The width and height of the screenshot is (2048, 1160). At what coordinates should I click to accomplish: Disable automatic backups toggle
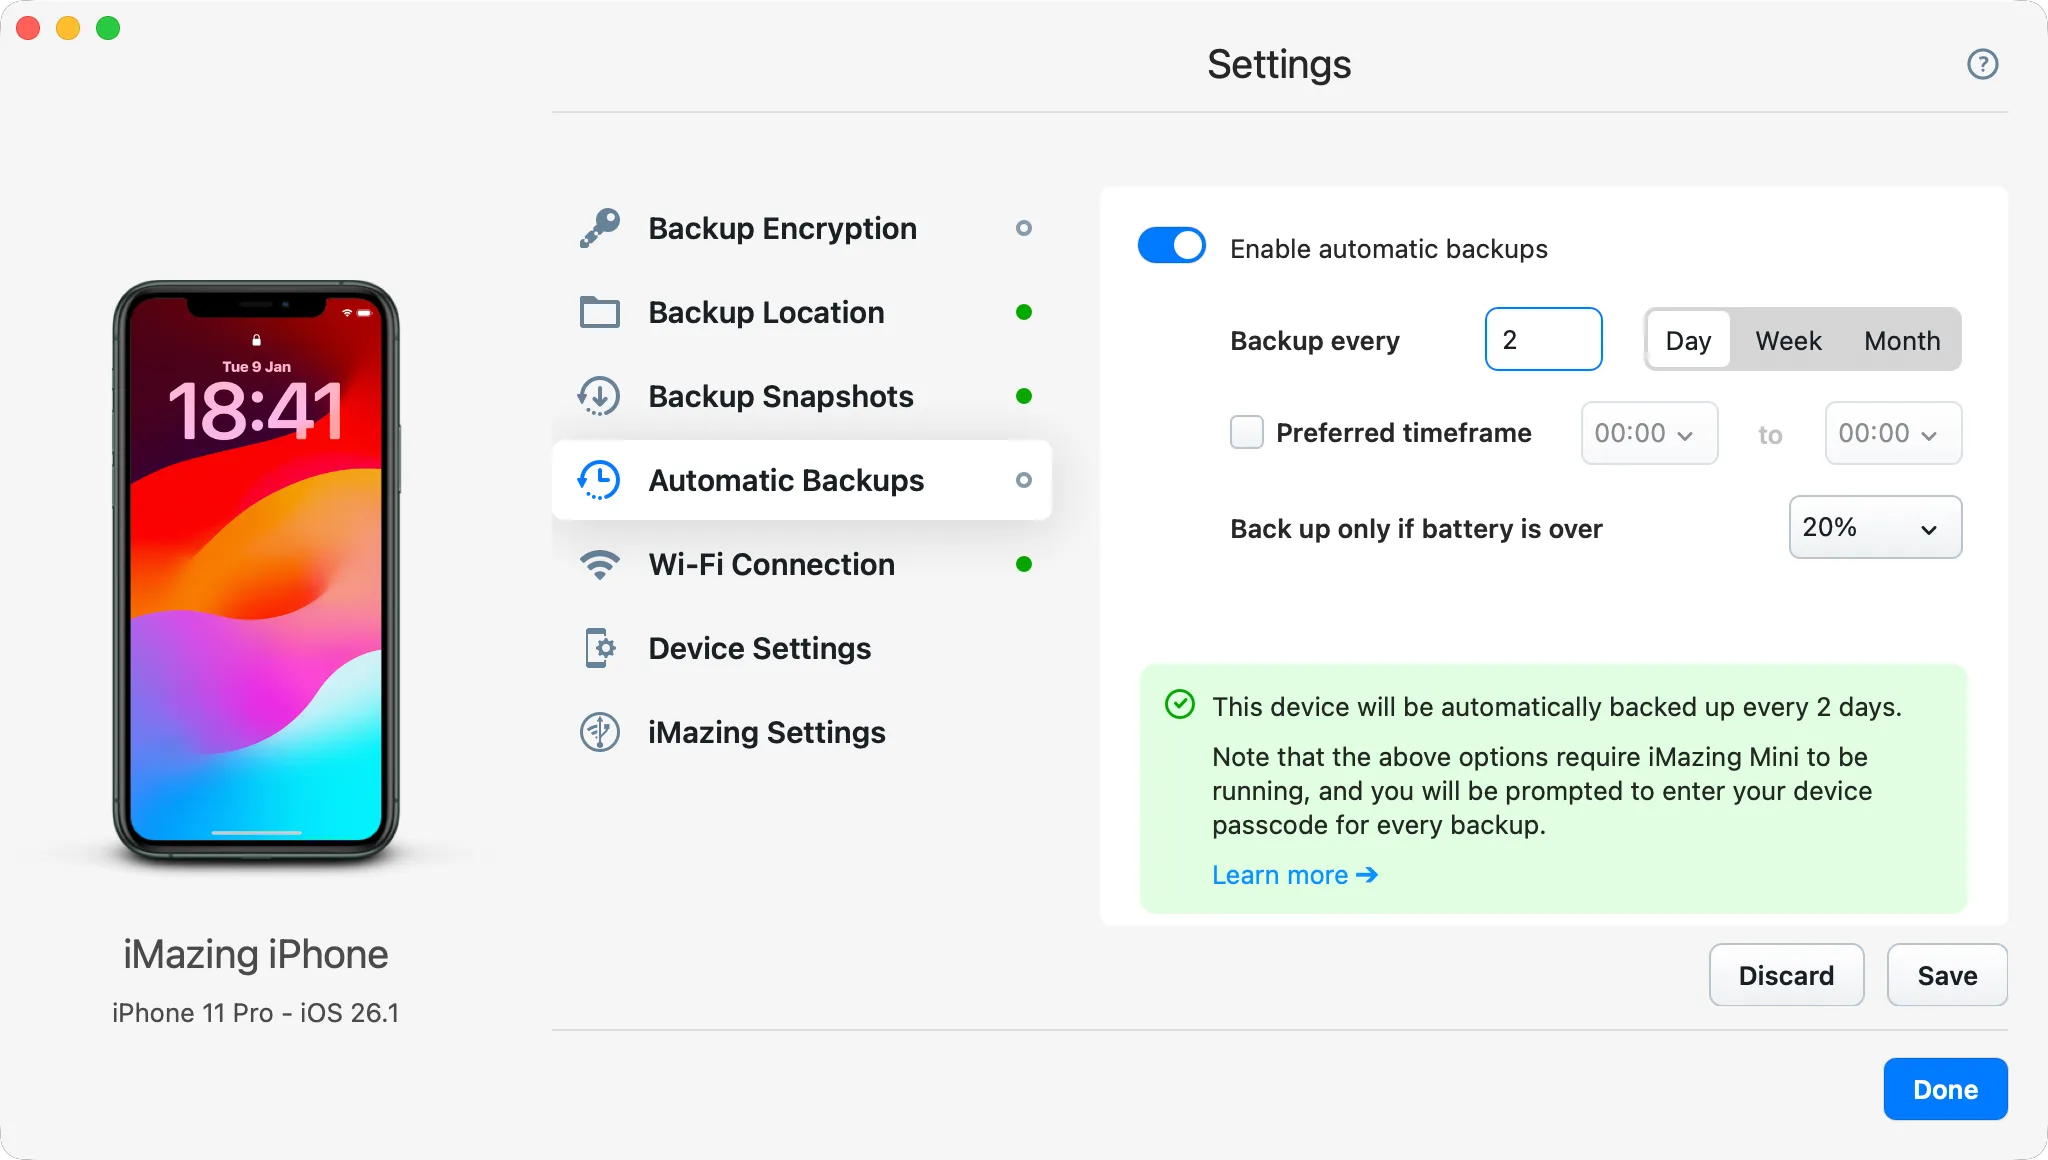[1172, 245]
